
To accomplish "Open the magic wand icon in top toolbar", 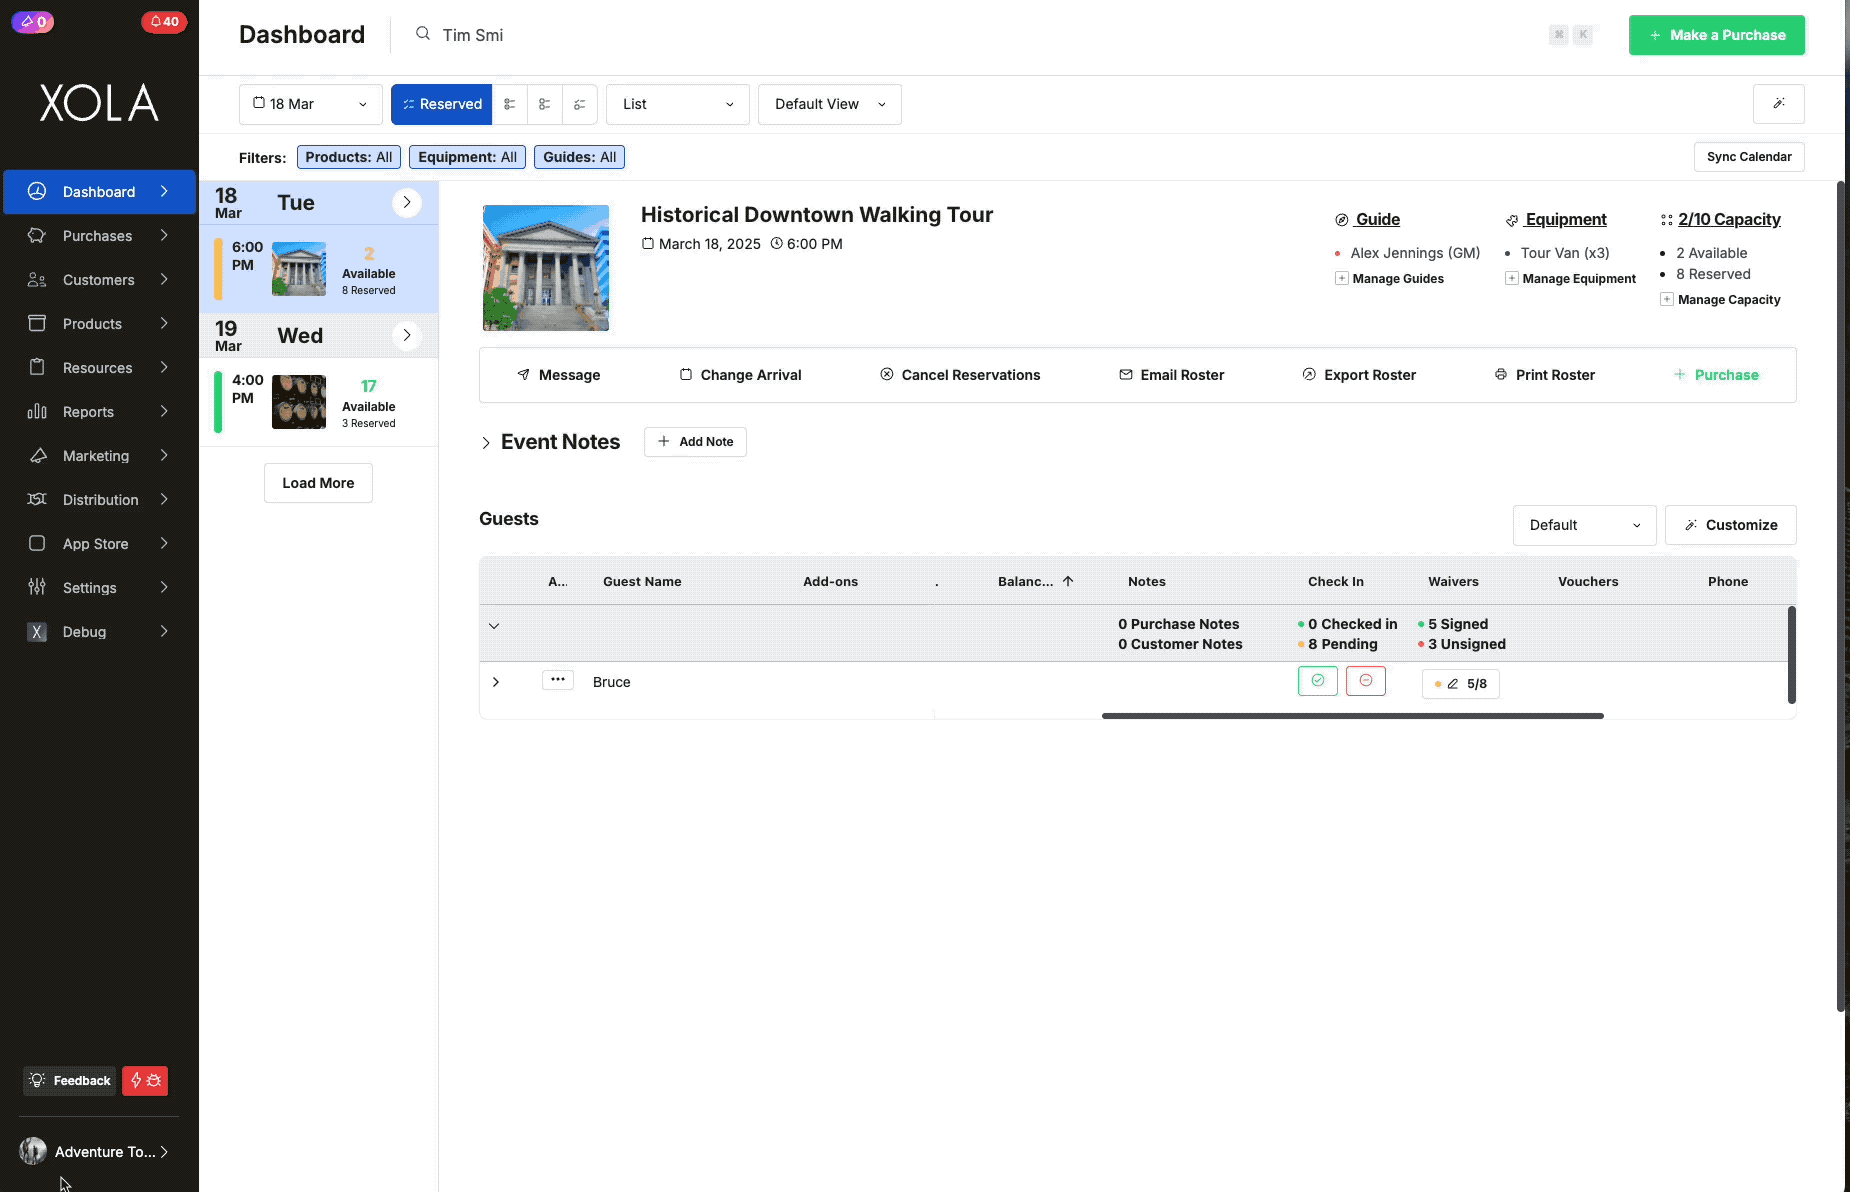I will [x=1778, y=104].
